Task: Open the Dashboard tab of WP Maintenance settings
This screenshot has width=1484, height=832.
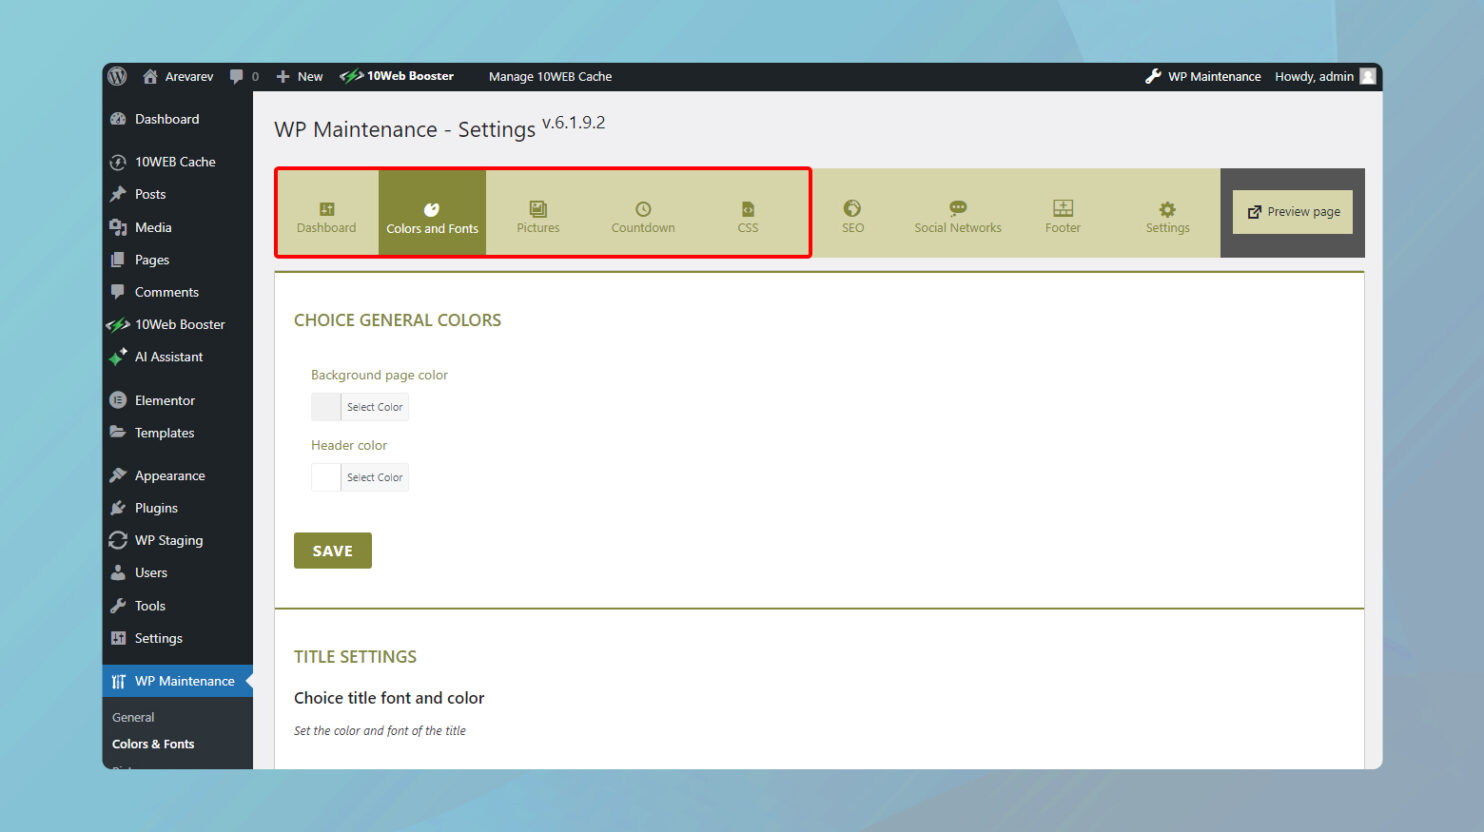Action: [326, 212]
